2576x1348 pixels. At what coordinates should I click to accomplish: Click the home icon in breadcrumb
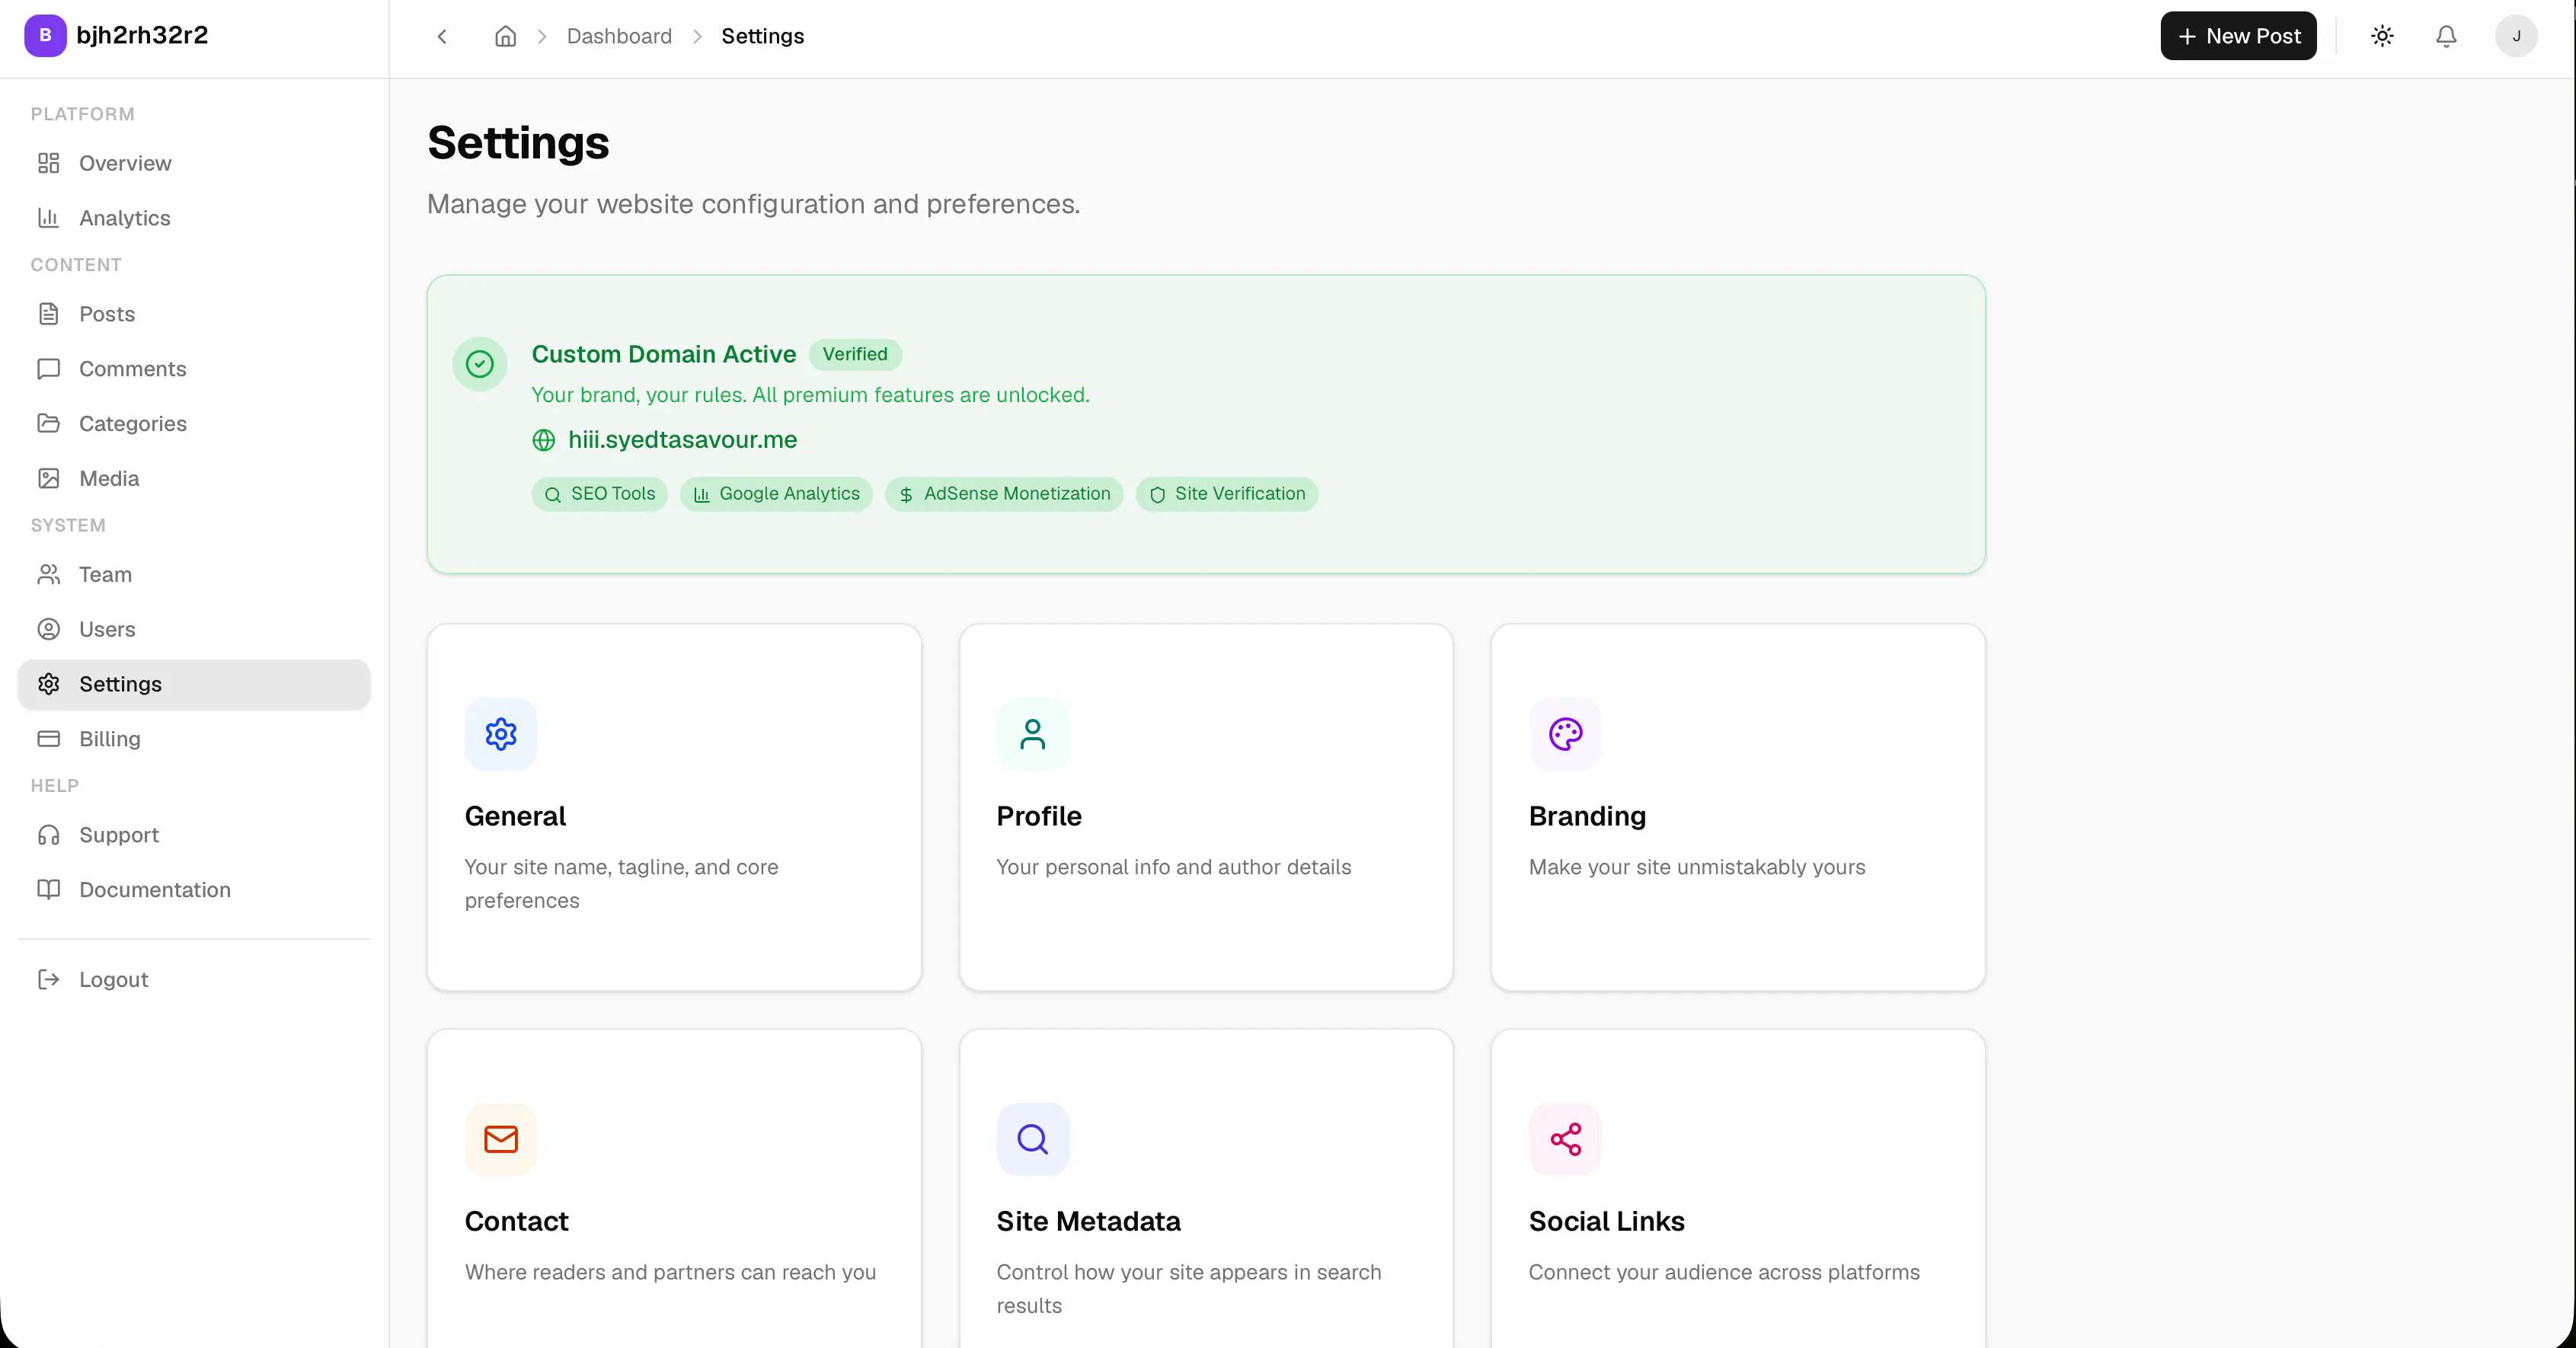point(506,36)
